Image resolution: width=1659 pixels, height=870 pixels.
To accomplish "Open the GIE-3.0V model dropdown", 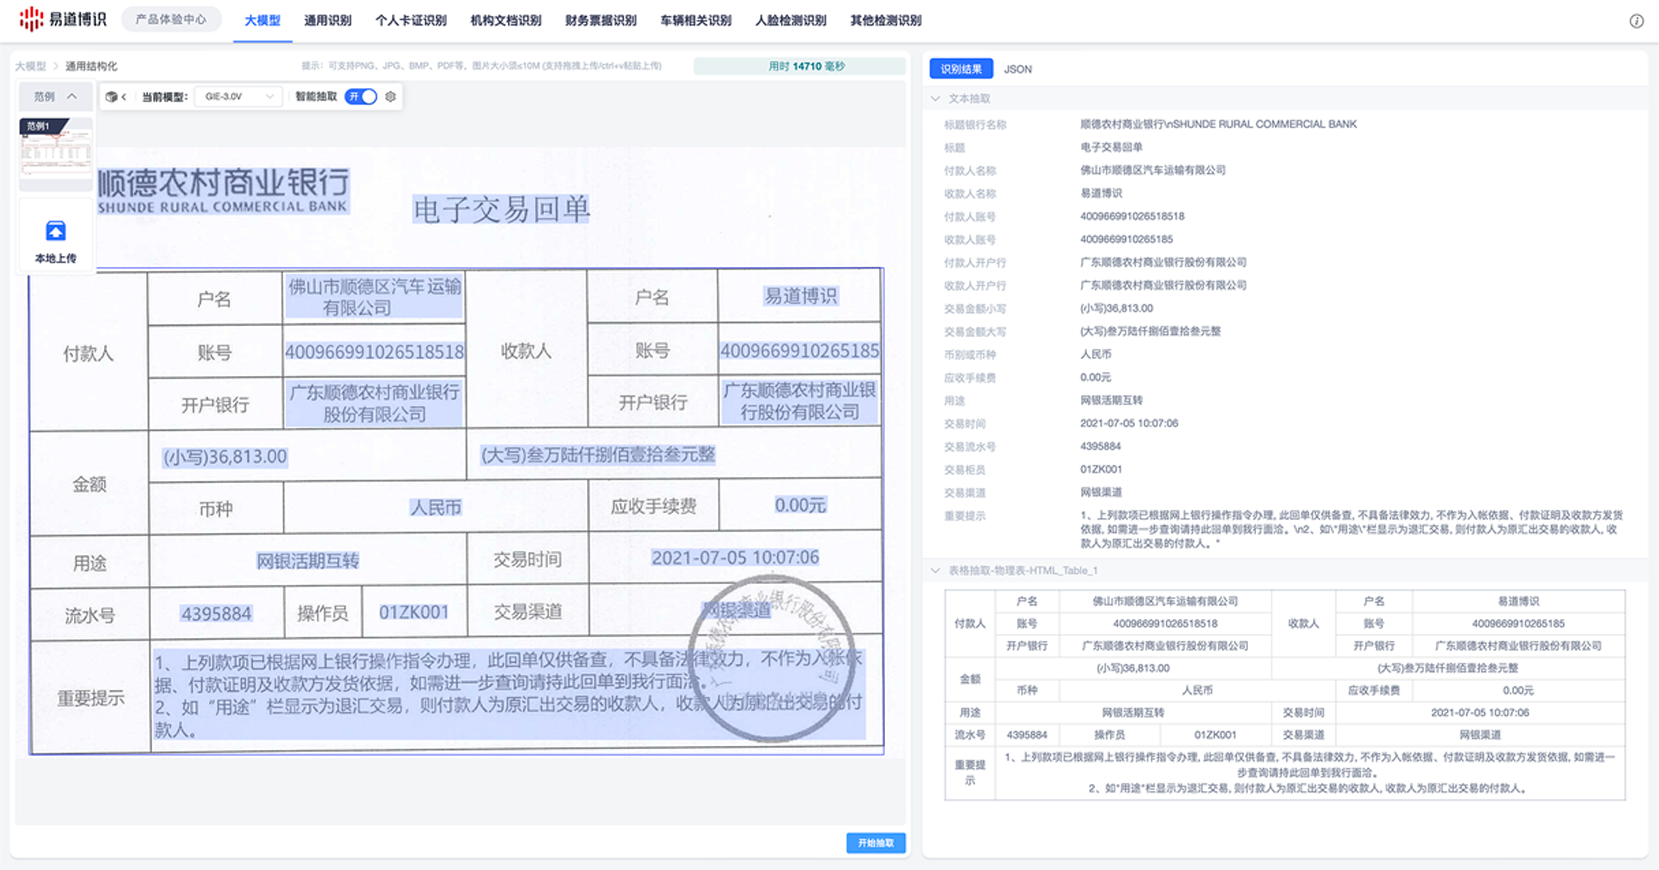I will (x=238, y=97).
